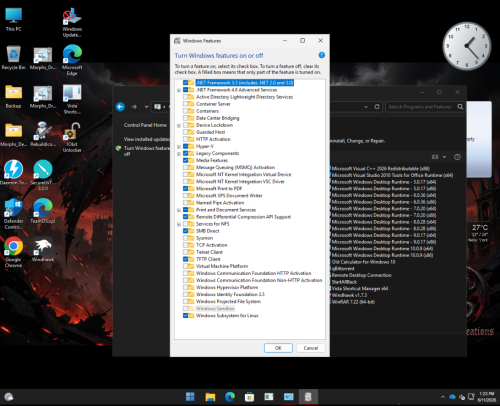Click the help icon in Programs and Features
The height and width of the screenshot is (406, 500).
pyautogui.click(x=457, y=157)
